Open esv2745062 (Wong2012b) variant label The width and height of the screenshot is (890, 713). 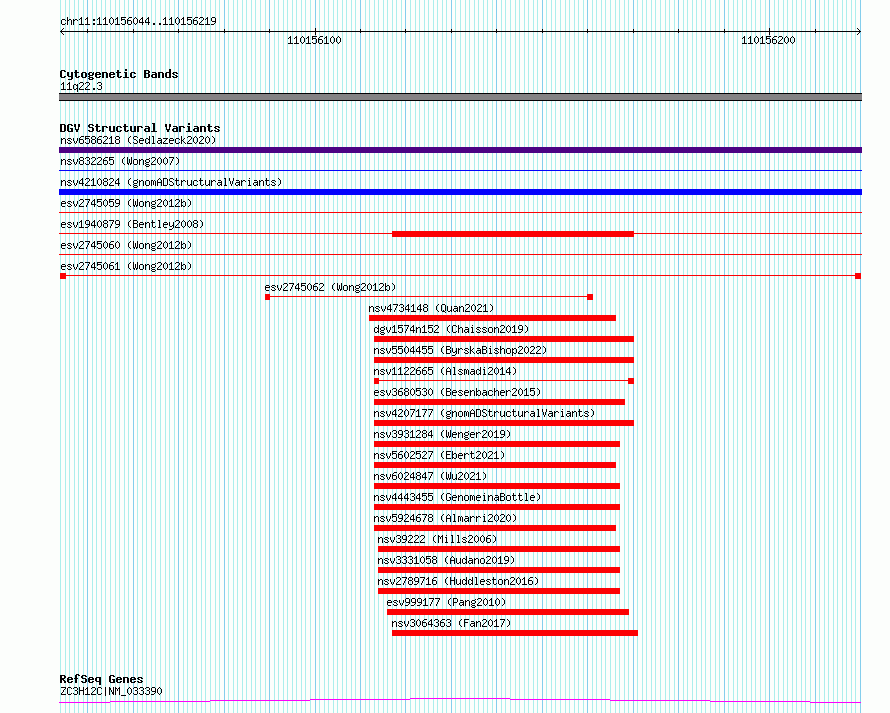[330, 287]
